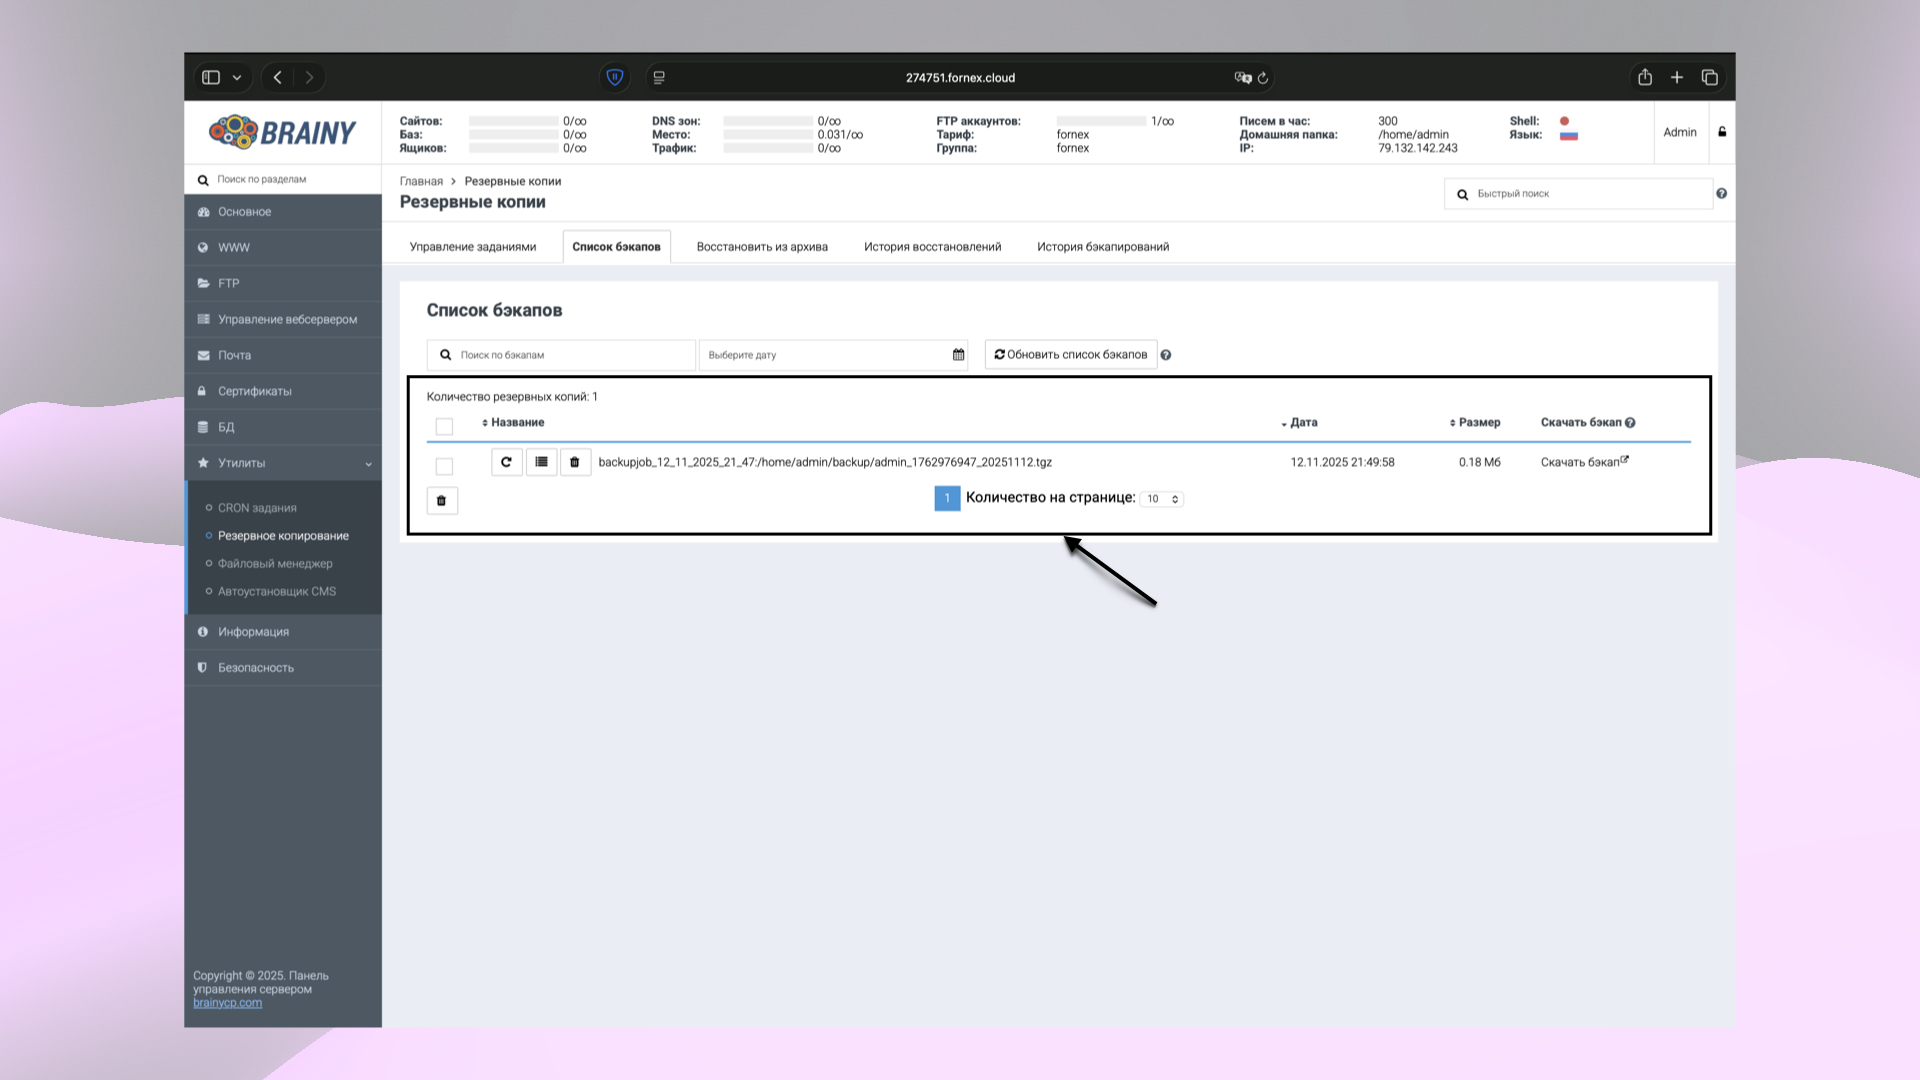
Task: Focus the Быстрый поиск field
Action: [x=1578, y=194]
